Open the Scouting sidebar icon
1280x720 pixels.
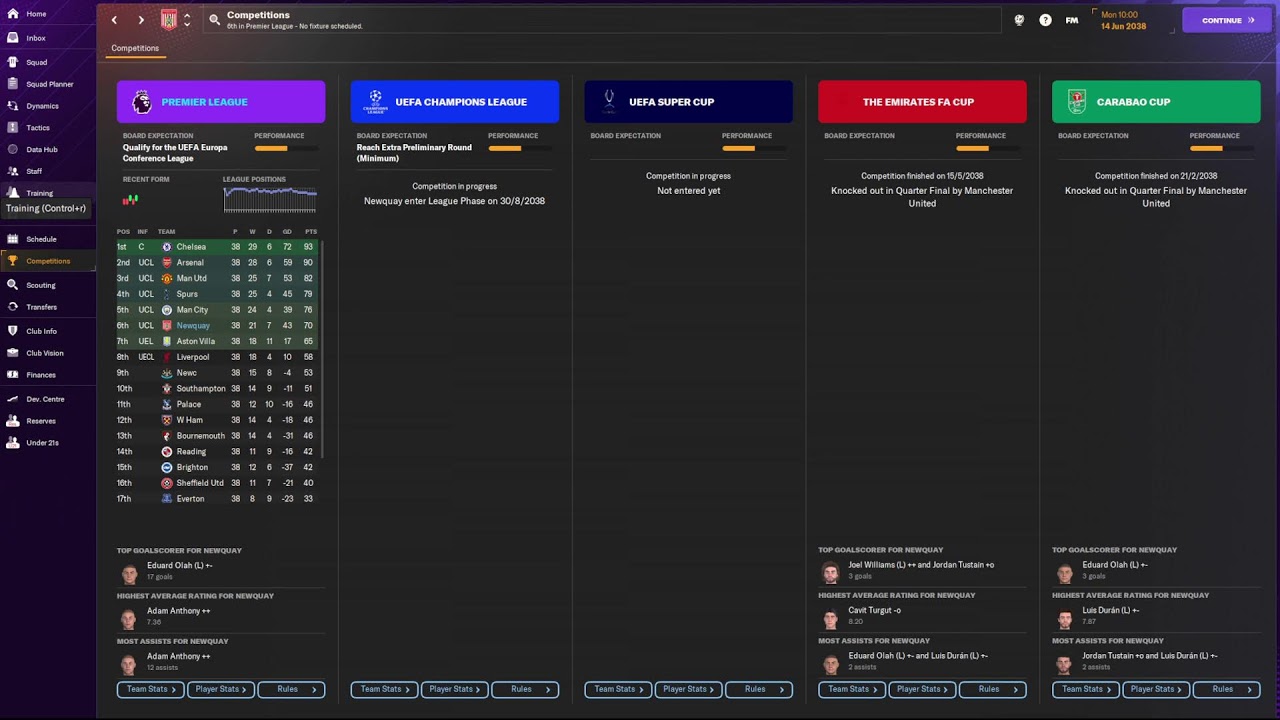[13, 285]
